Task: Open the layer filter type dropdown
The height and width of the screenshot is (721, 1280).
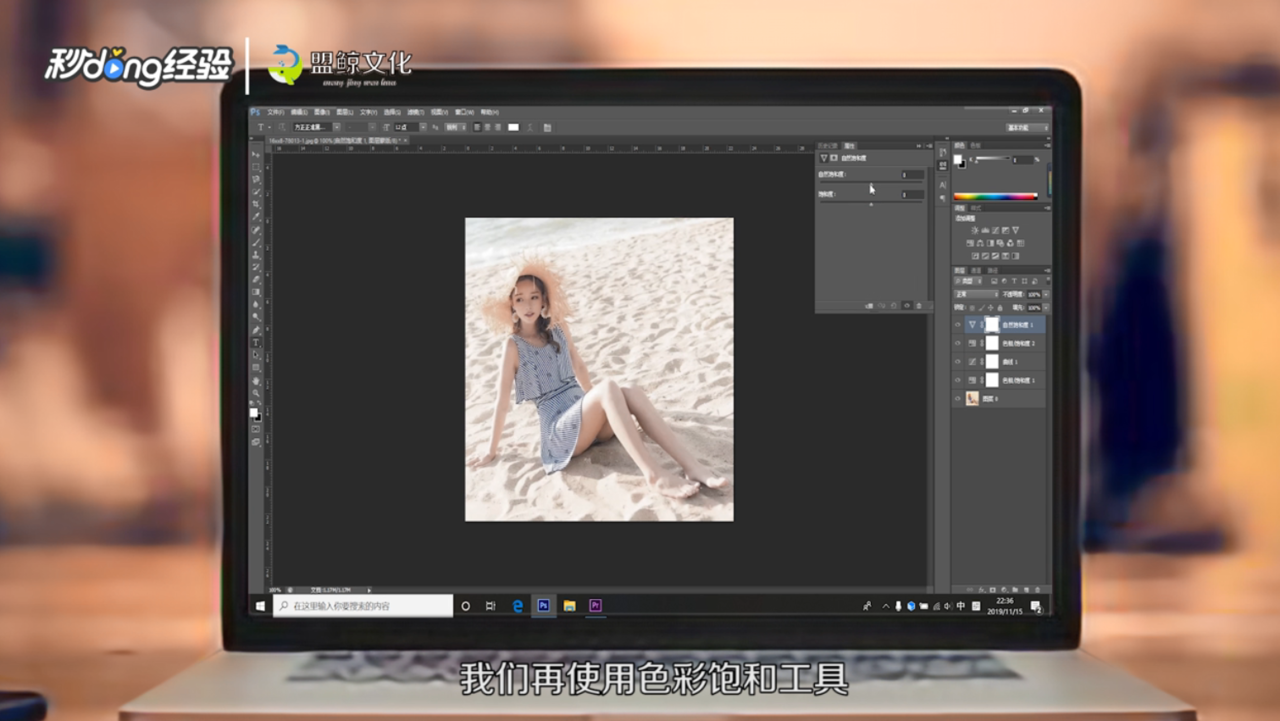Action: coord(968,281)
